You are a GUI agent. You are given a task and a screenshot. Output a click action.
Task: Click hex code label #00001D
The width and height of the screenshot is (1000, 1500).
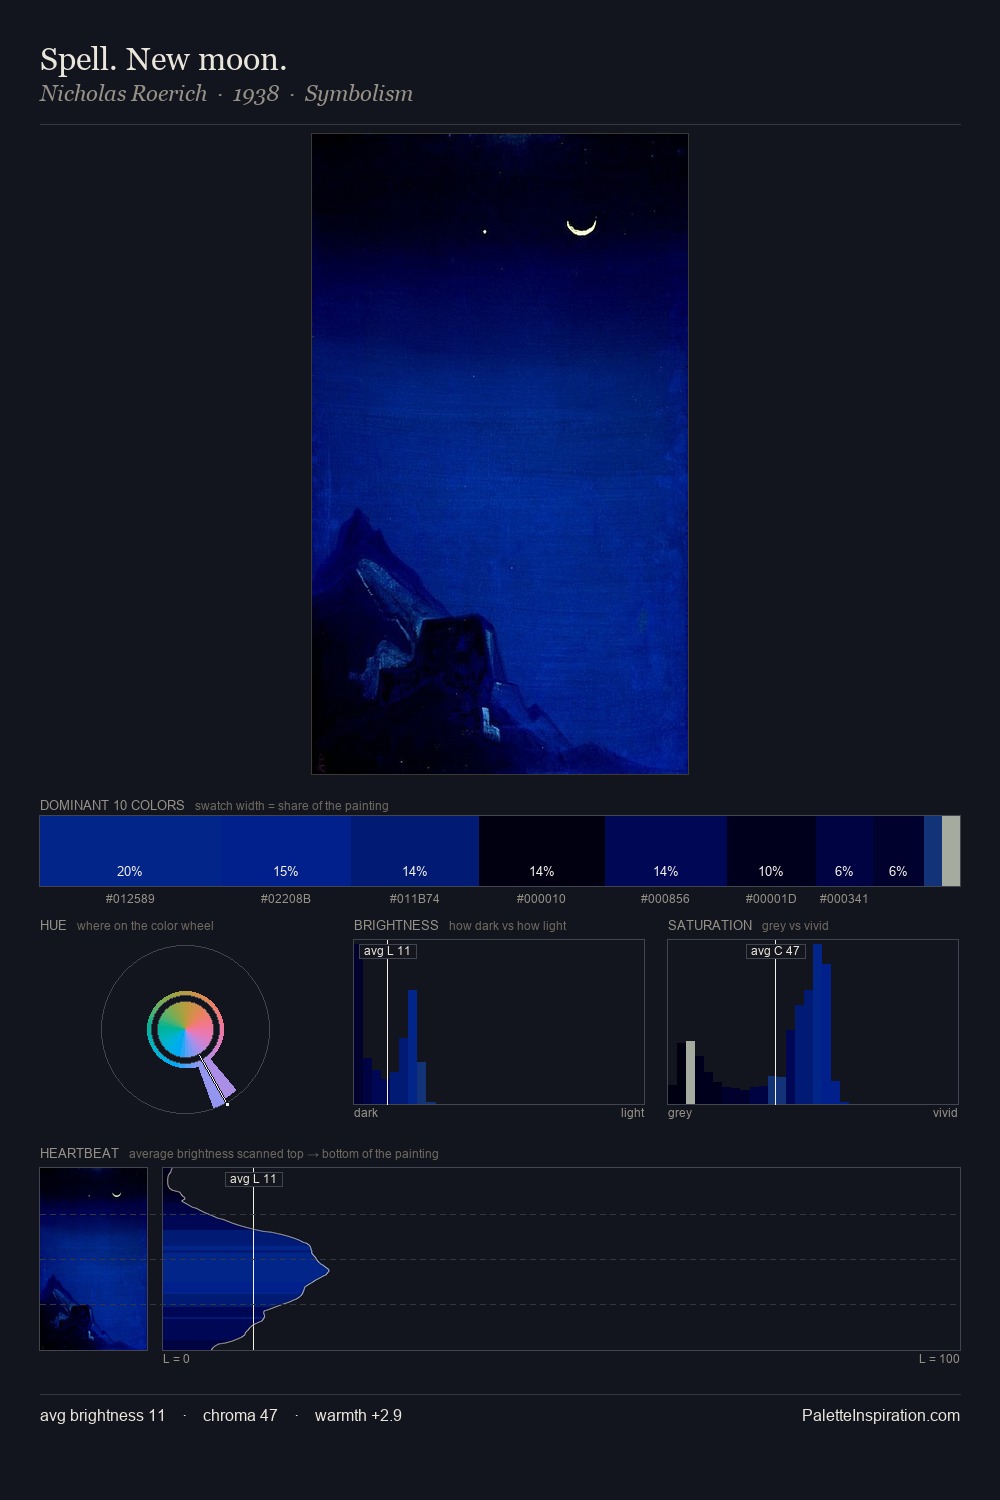[x=771, y=899]
